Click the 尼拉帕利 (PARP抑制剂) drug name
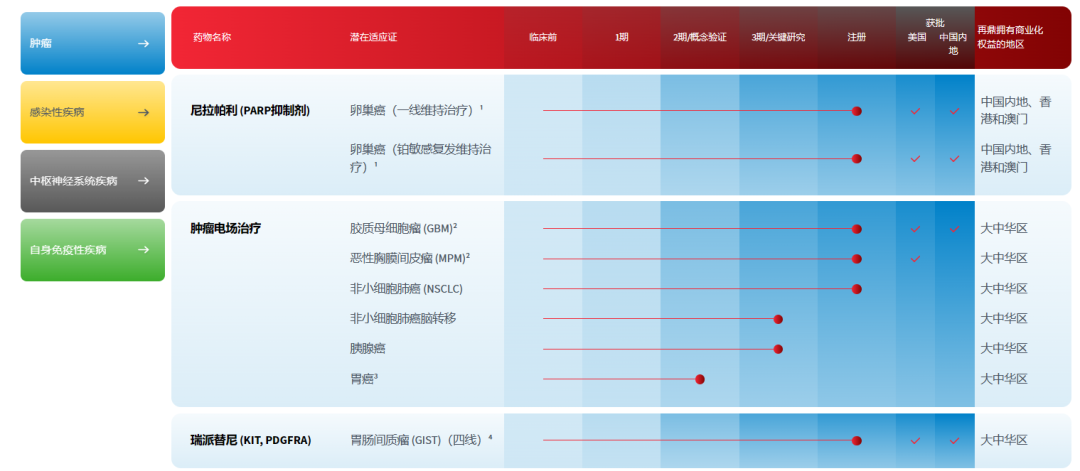Screen dimensions: 1080x471 point(250,110)
